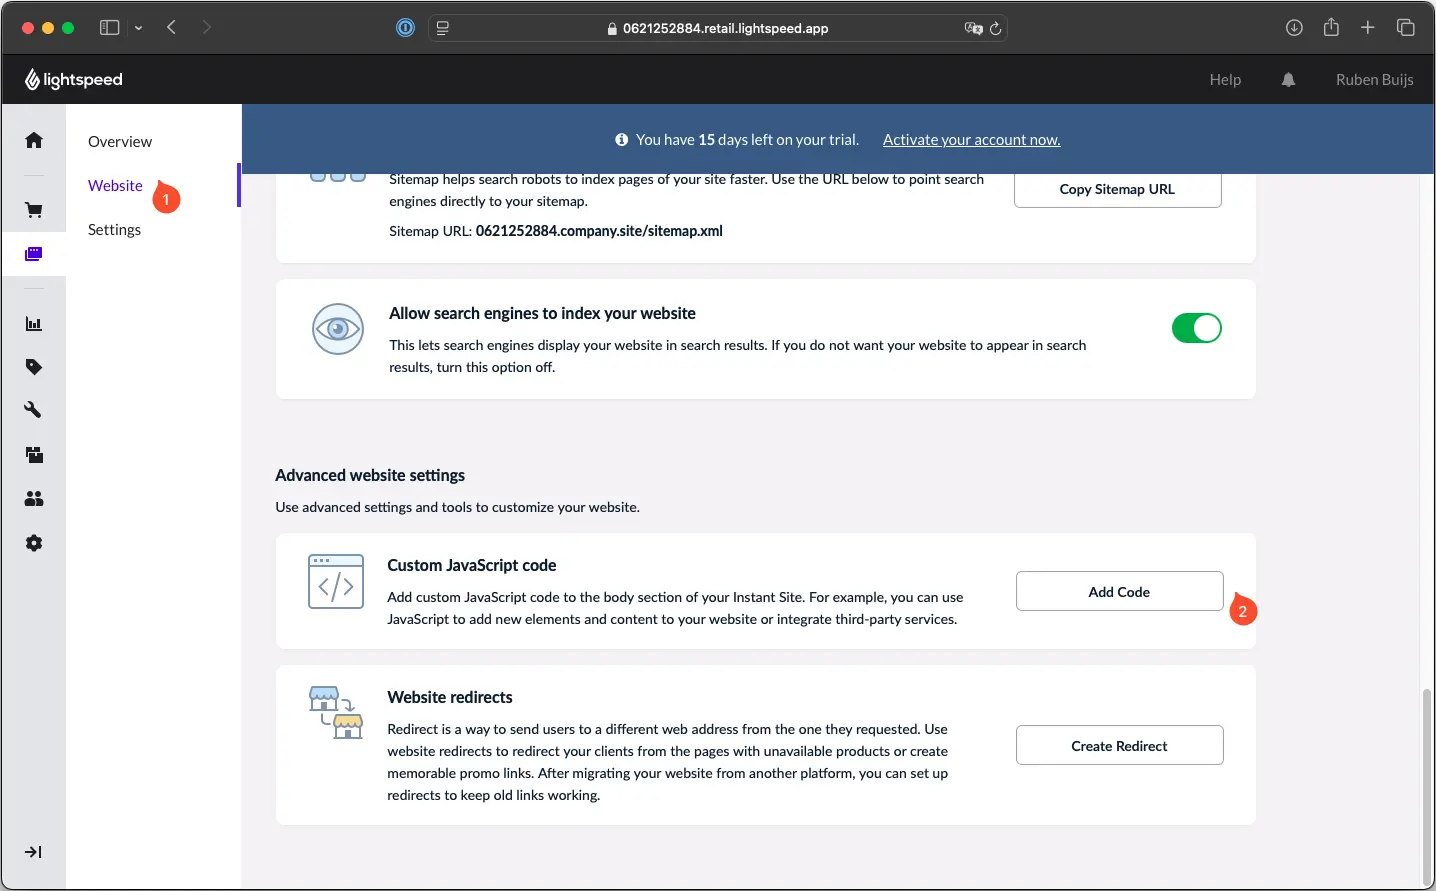Open Ruben Buijs account menu

(x=1374, y=80)
